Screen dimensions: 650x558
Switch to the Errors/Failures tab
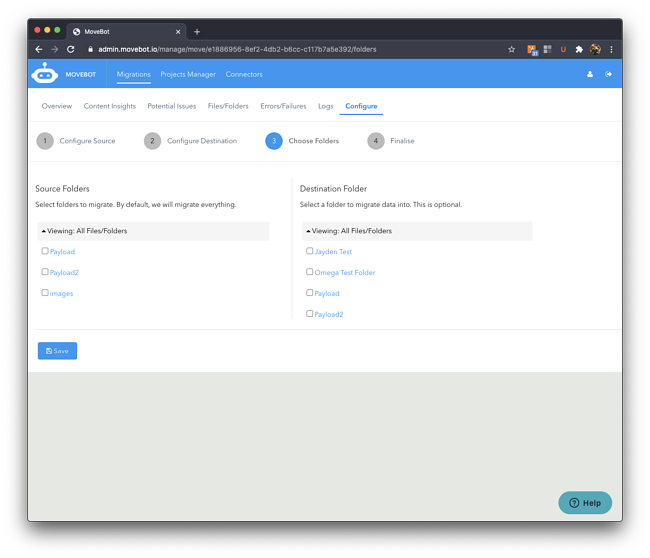pyautogui.click(x=283, y=106)
